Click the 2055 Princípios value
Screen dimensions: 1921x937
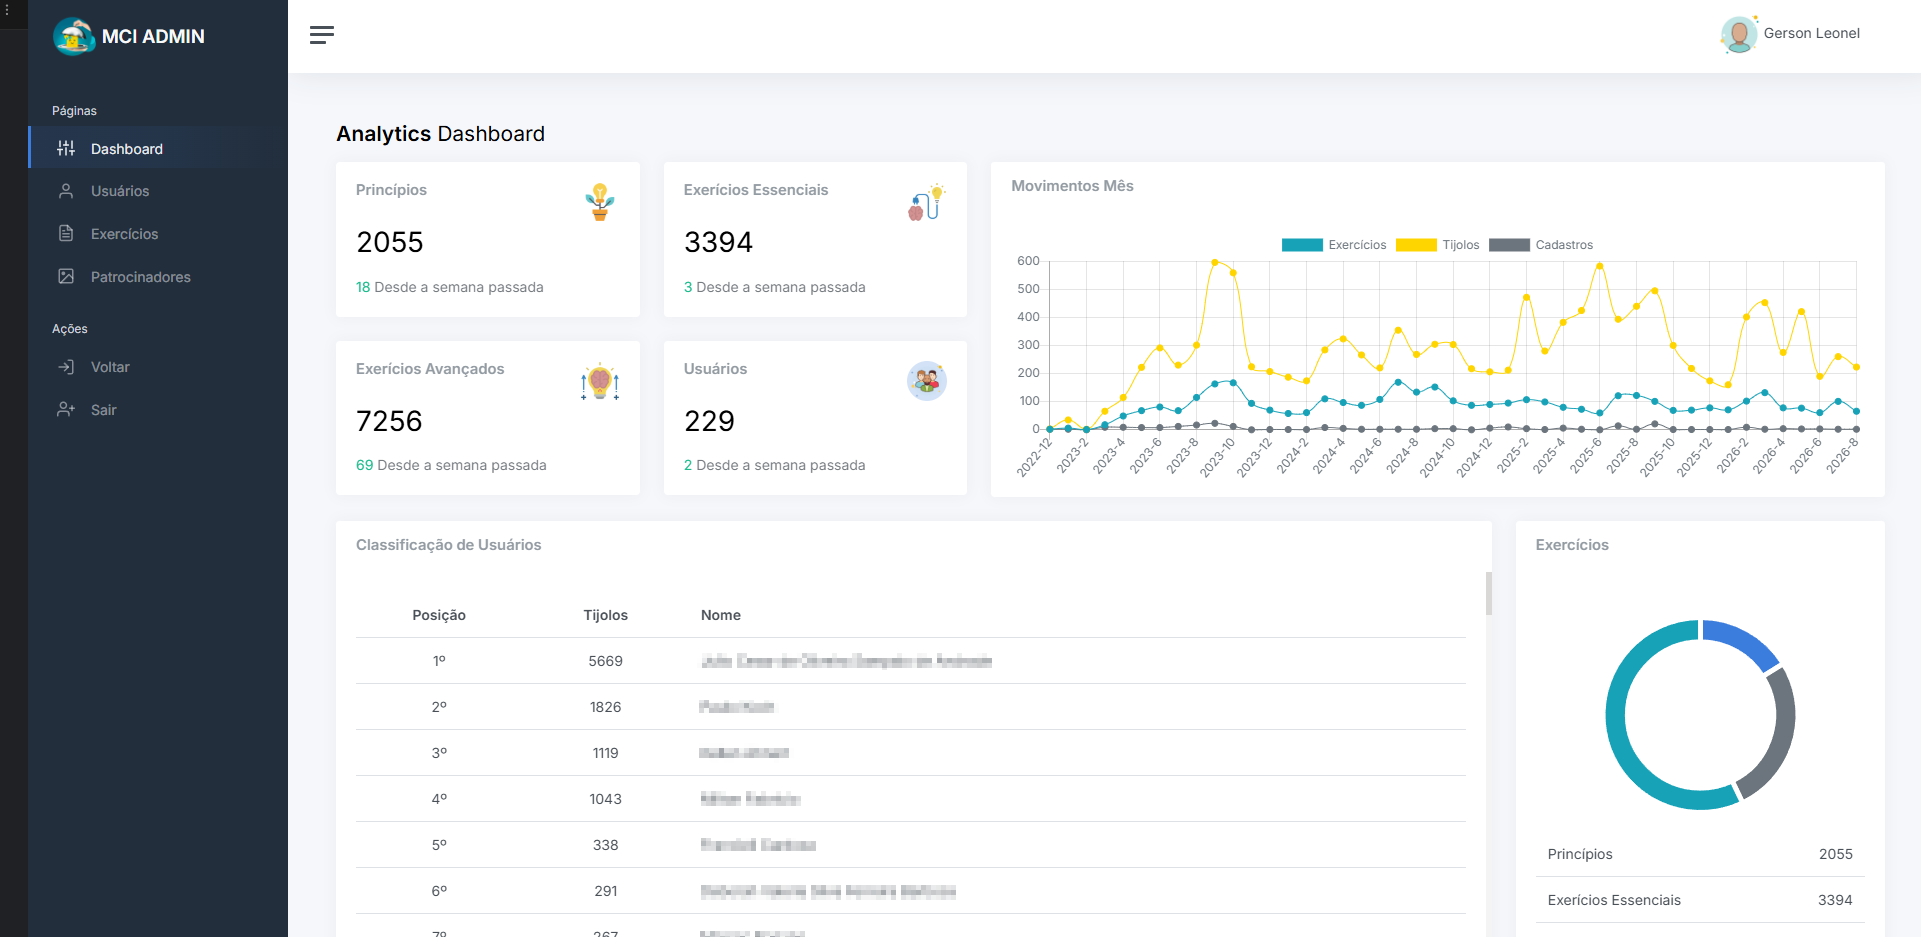pos(390,242)
